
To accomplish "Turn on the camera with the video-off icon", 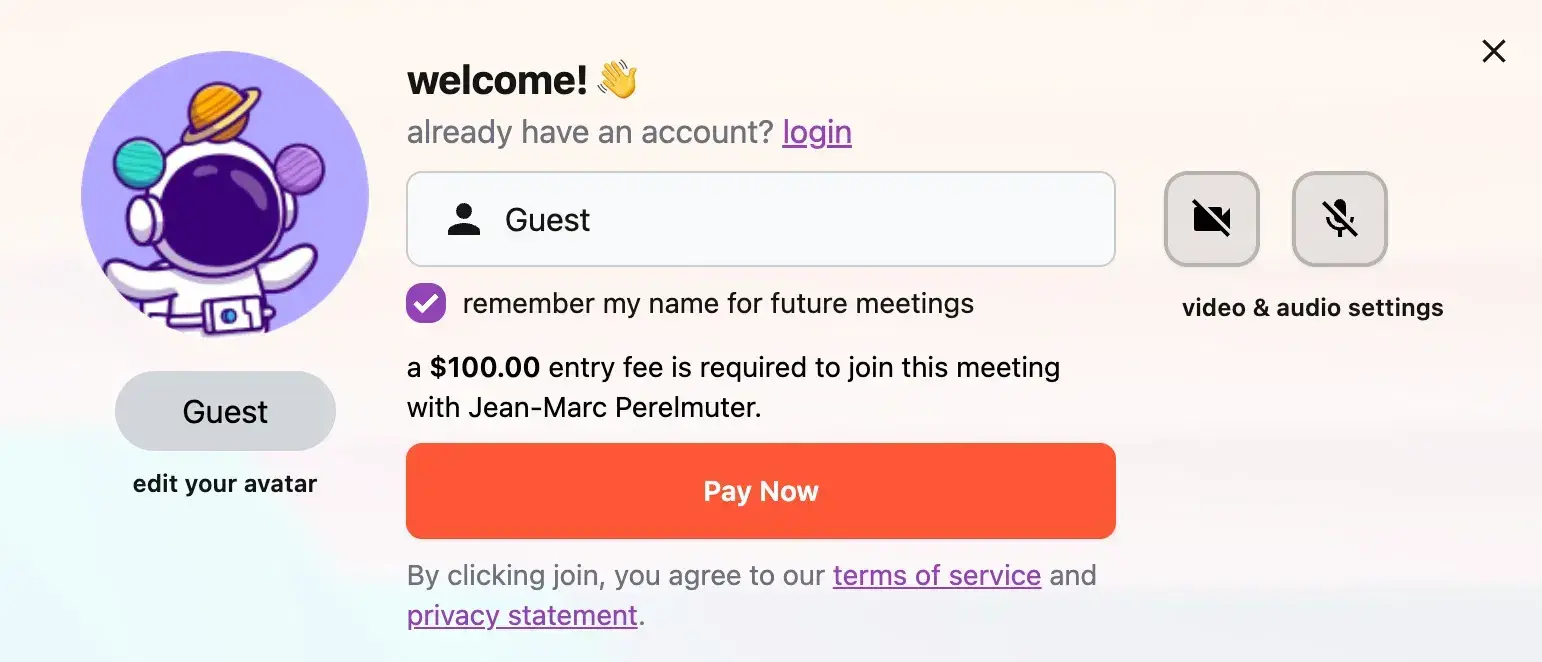I will point(1211,219).
